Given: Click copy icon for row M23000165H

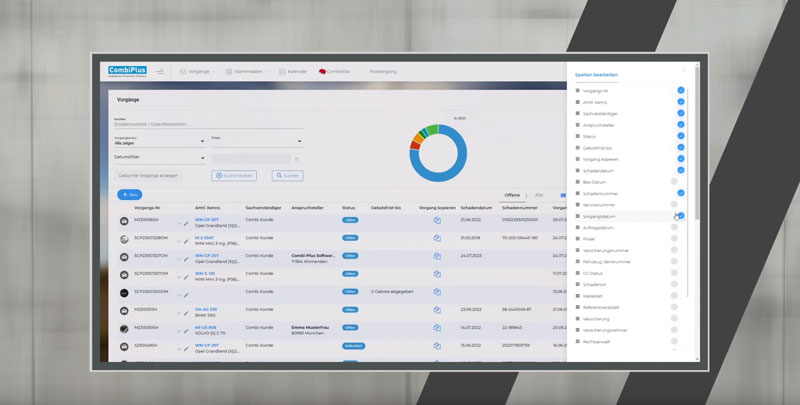Looking at the screenshot, I should tap(437, 219).
